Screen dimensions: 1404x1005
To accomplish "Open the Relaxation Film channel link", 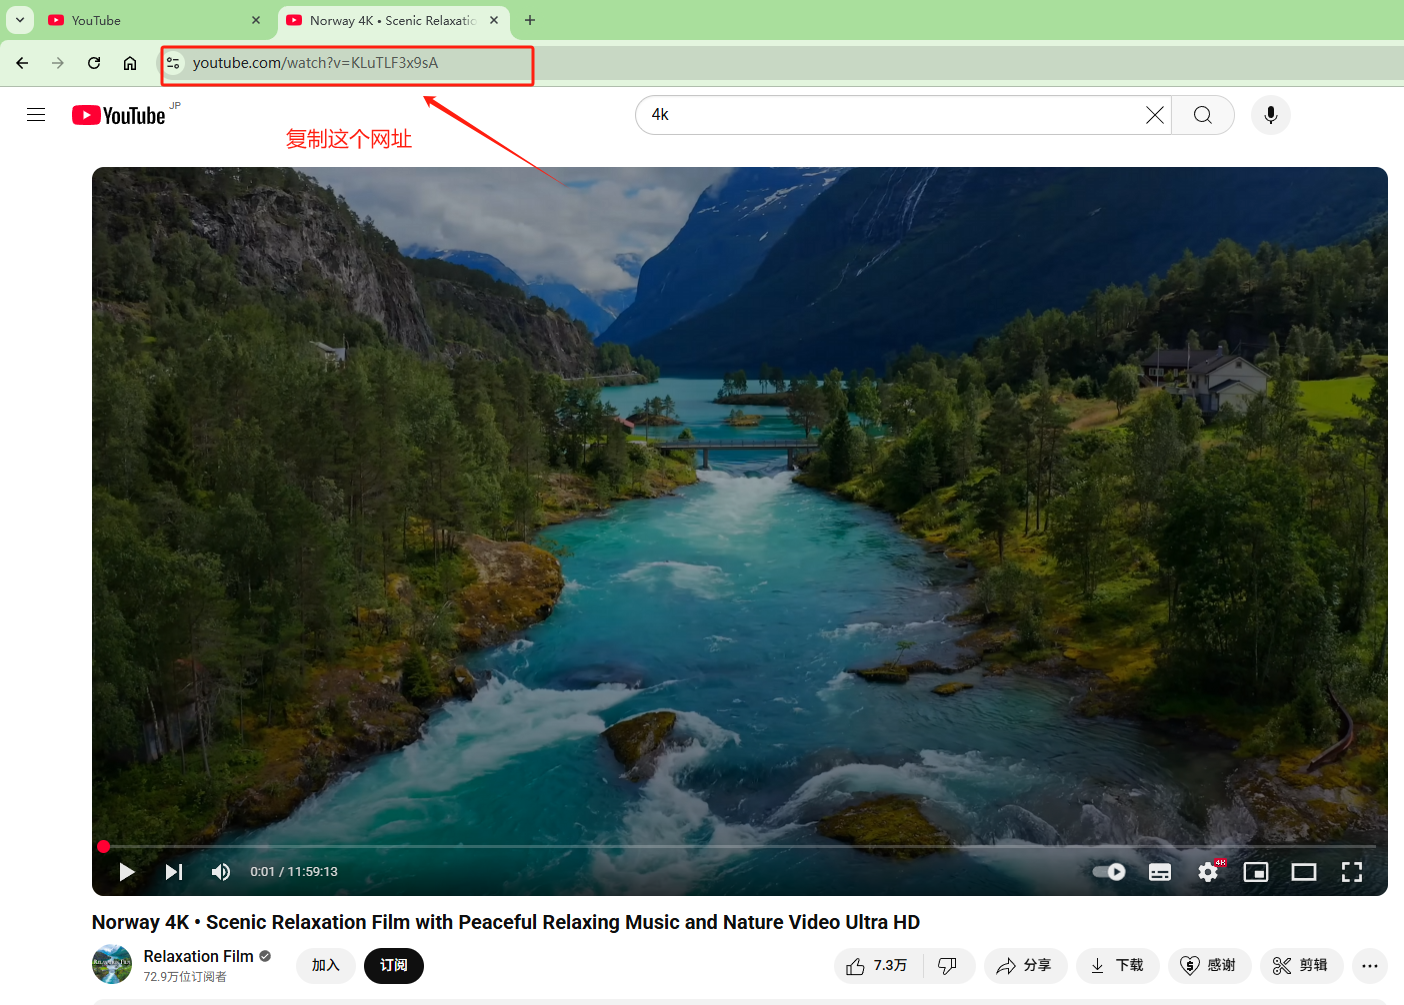I will [198, 957].
